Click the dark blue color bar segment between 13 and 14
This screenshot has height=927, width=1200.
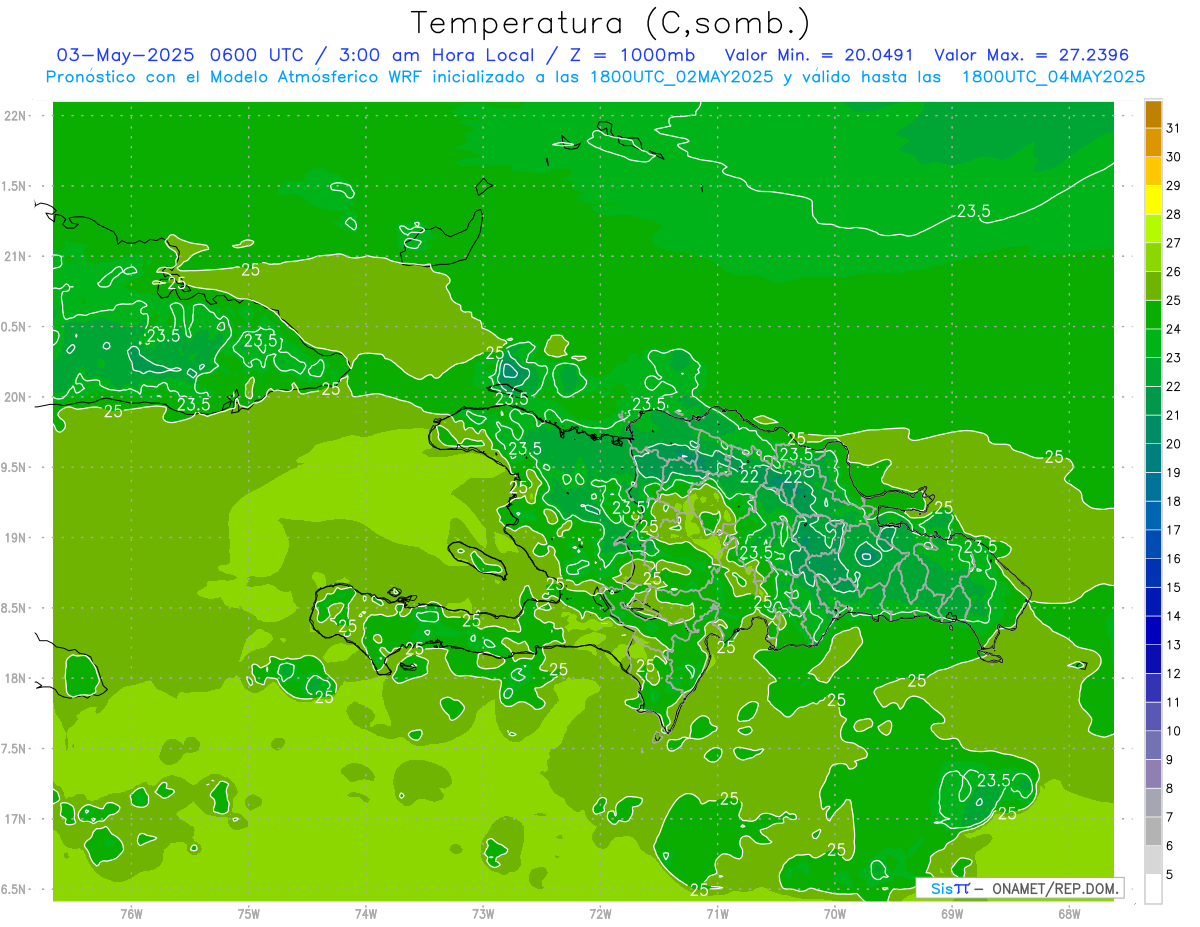coord(1153,631)
